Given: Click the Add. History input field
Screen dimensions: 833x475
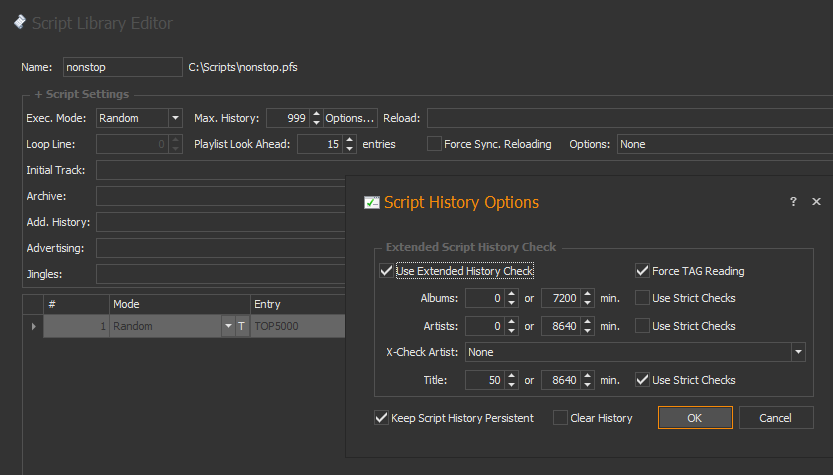Looking at the screenshot, I should 220,222.
